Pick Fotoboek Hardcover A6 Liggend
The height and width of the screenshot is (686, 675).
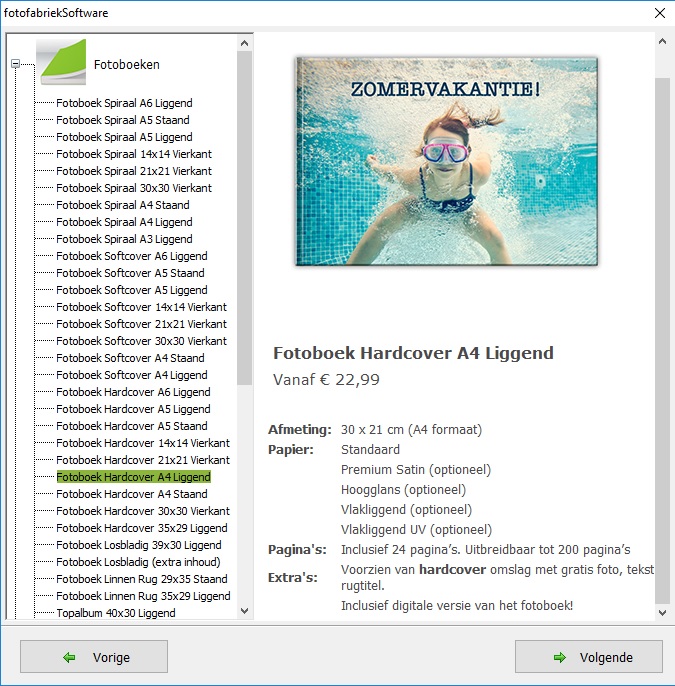click(x=133, y=392)
